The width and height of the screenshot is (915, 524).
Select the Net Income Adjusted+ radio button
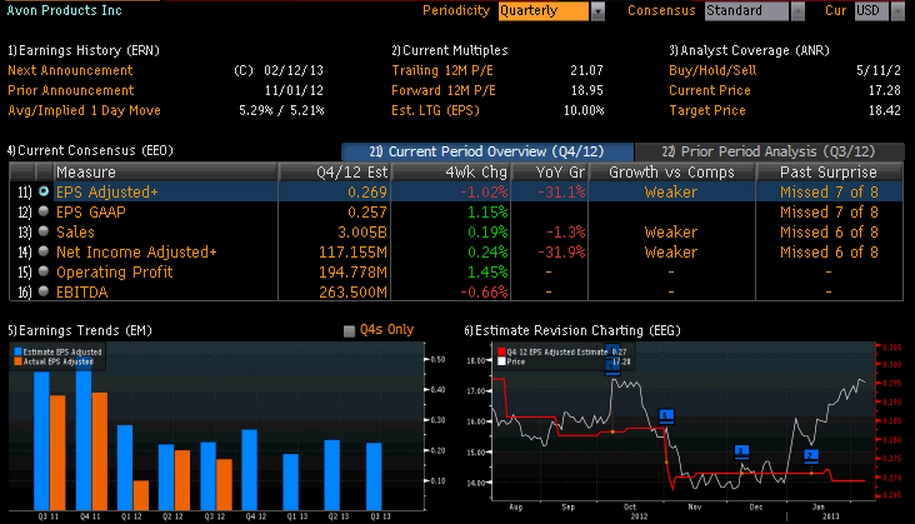click(x=43, y=251)
